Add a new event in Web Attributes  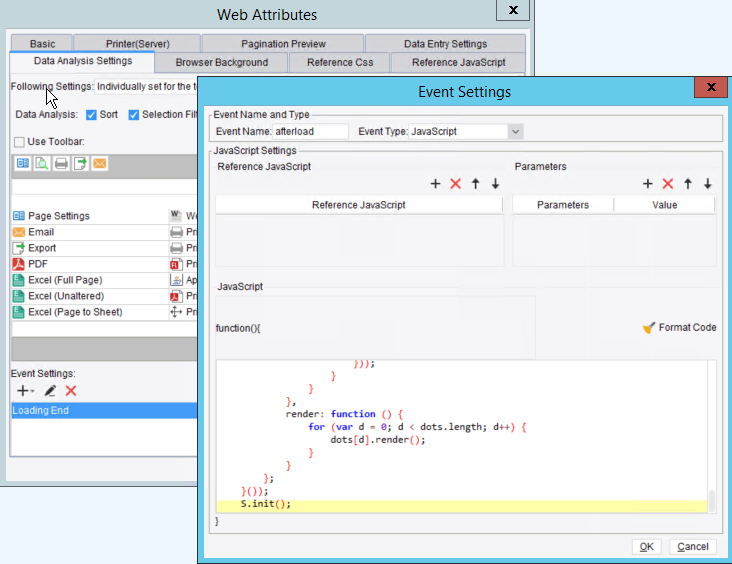25,391
